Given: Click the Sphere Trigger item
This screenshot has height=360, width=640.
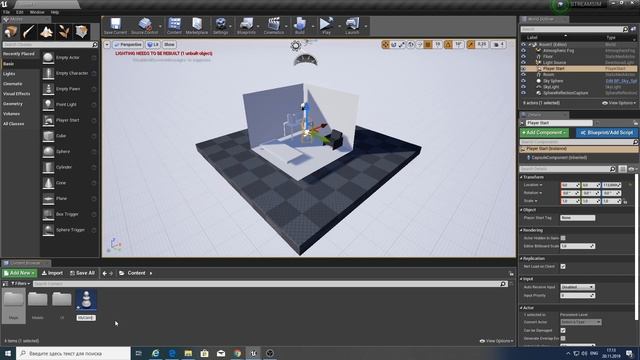Looking at the screenshot, I should click(x=69, y=230).
